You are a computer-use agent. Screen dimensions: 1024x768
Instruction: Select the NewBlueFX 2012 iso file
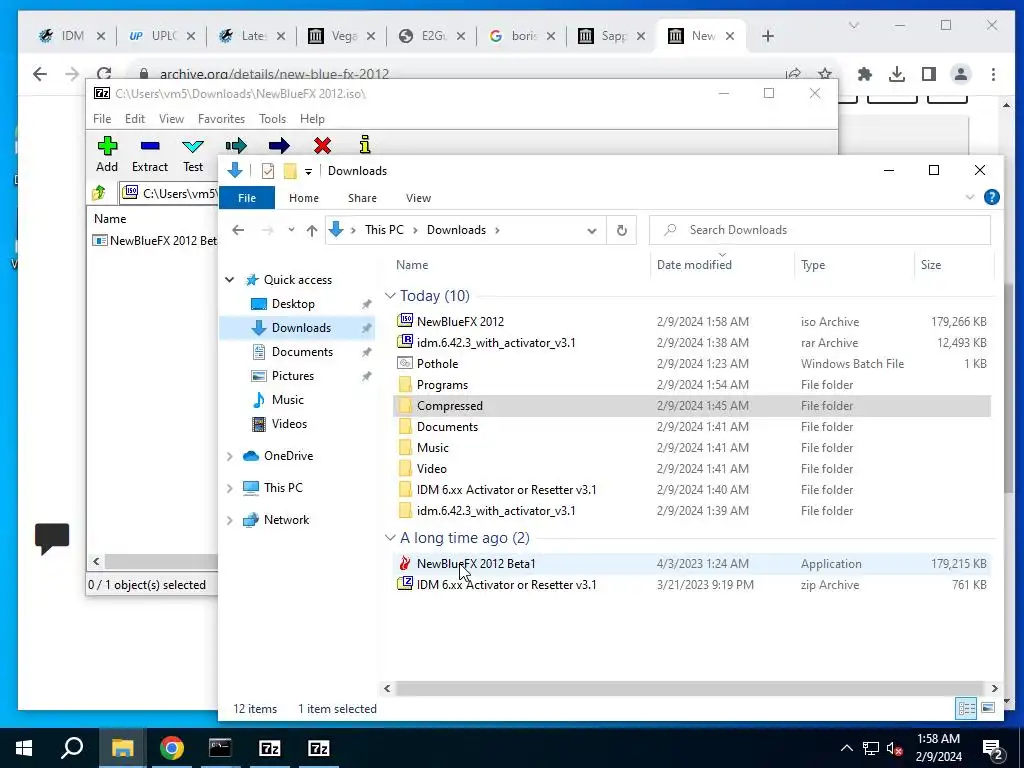692,321
